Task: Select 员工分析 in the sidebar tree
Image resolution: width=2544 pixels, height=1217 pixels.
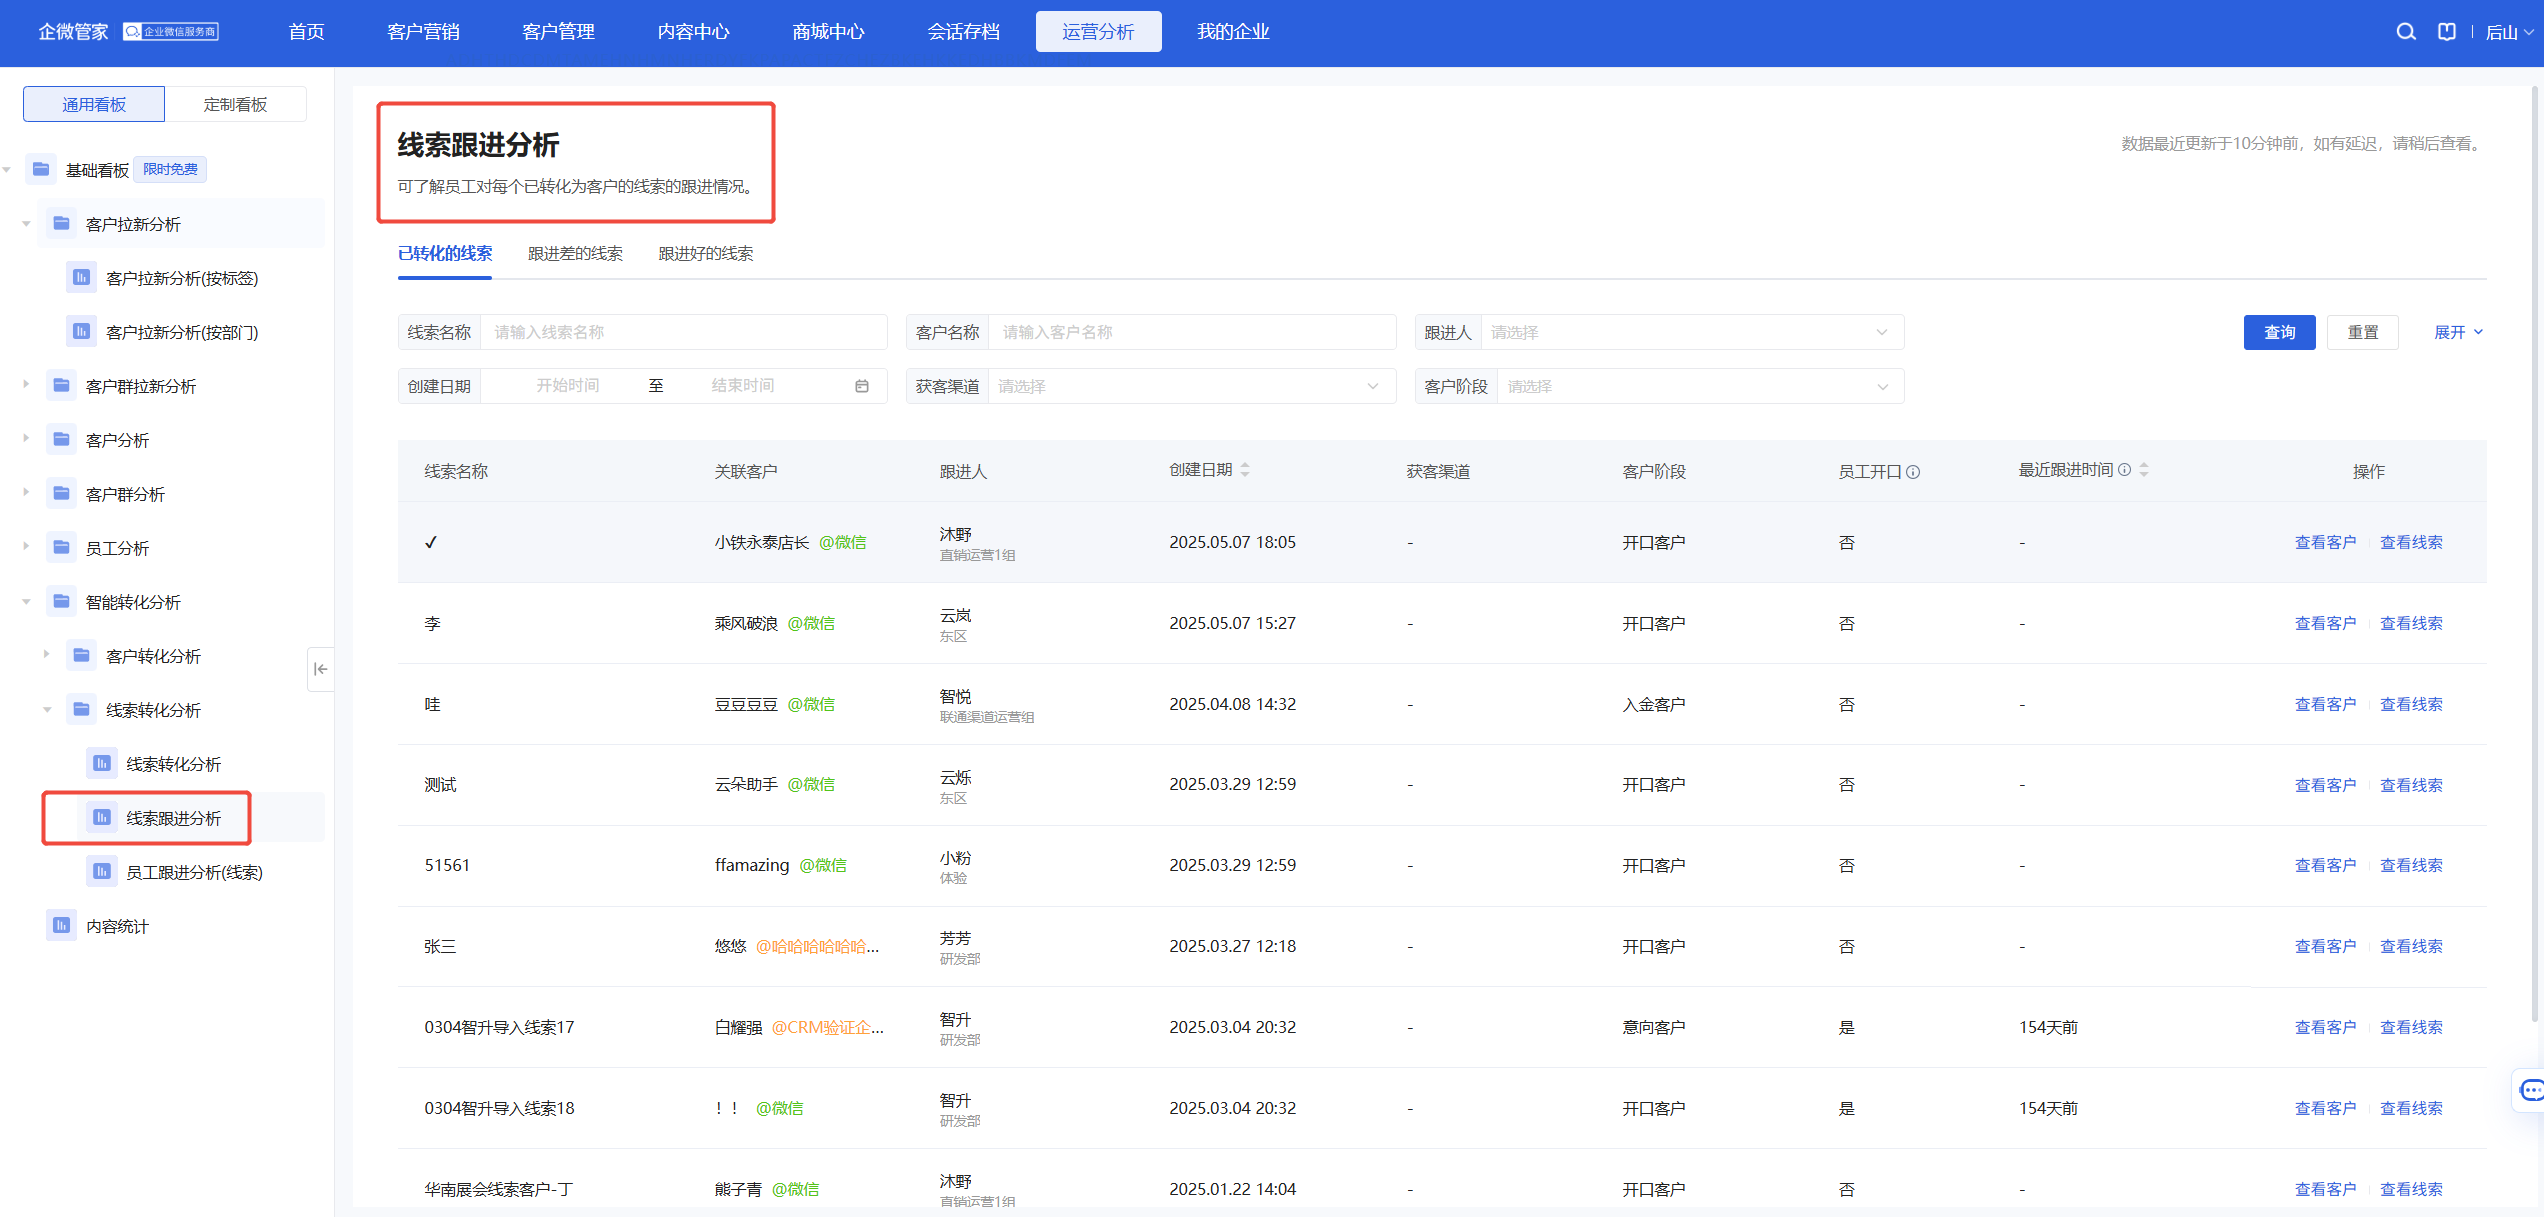Action: [117, 548]
